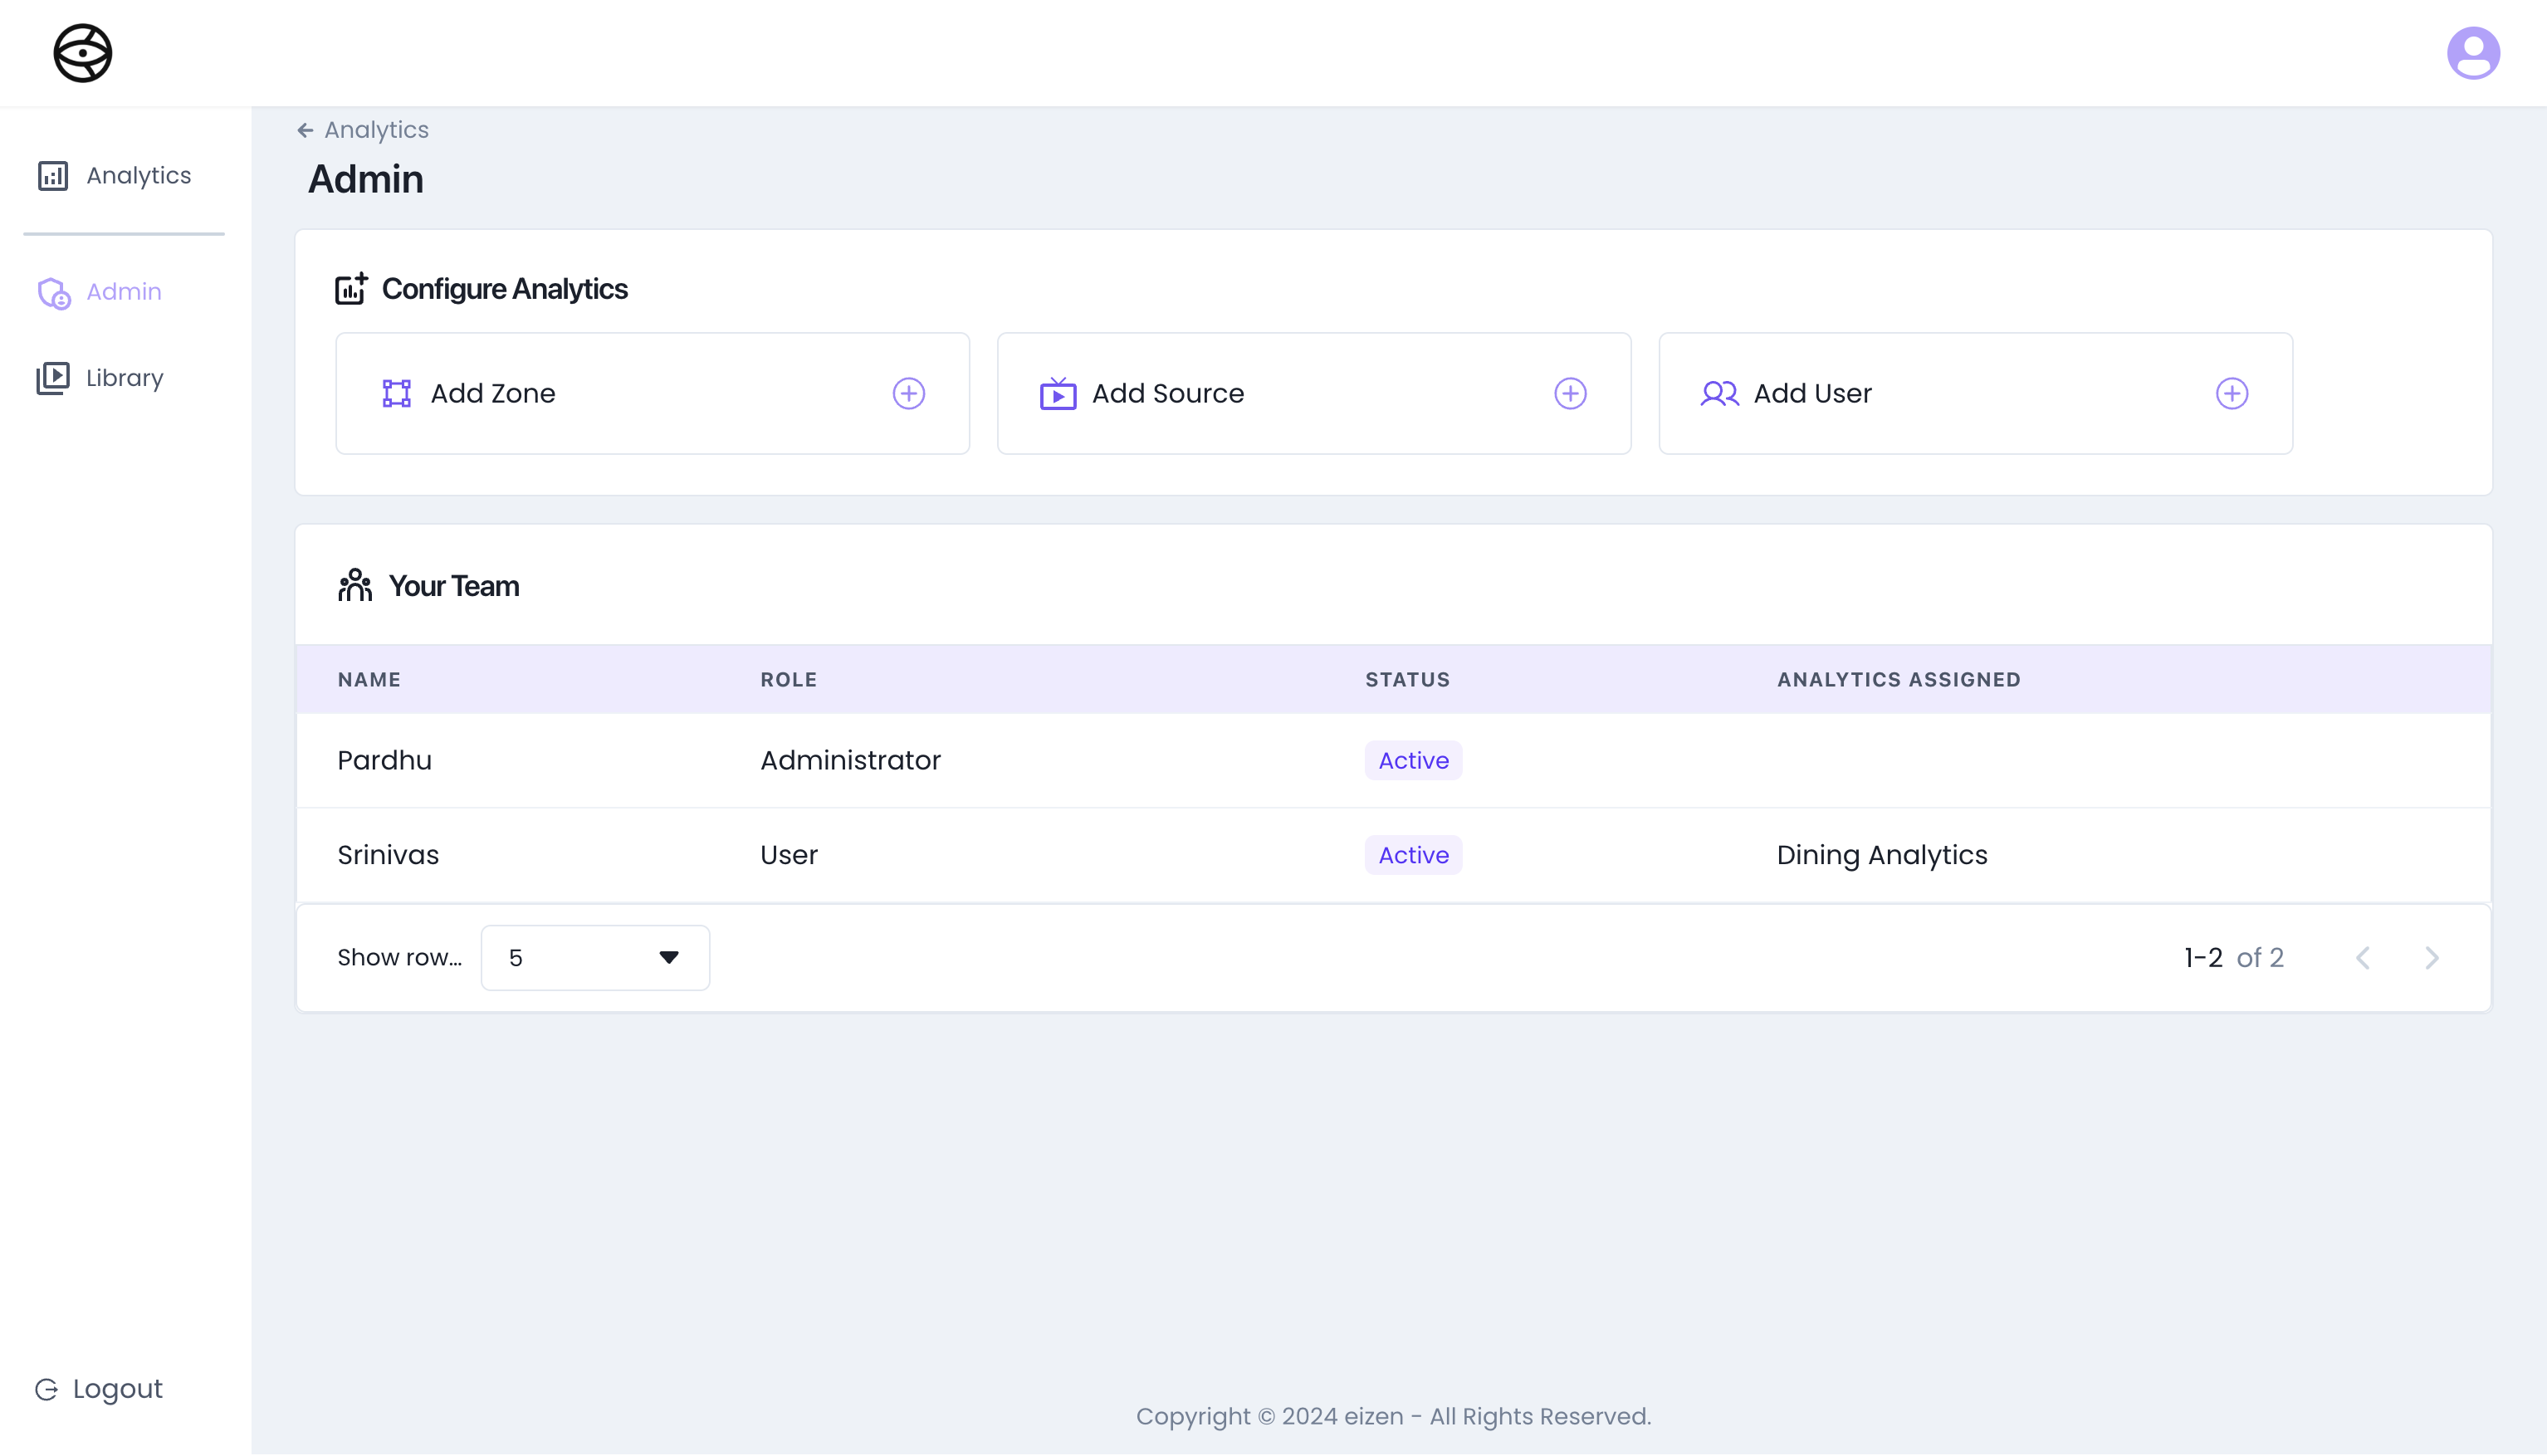Viewport: 2547px width, 1456px height.
Task: Click the Your Team group icon
Action: pos(355,585)
